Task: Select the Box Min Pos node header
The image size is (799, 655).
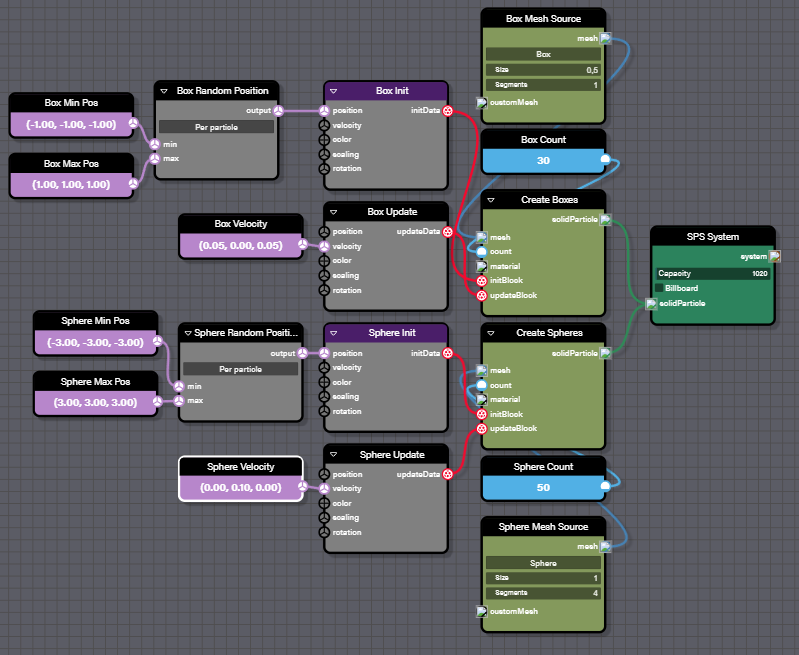Action: (71, 103)
